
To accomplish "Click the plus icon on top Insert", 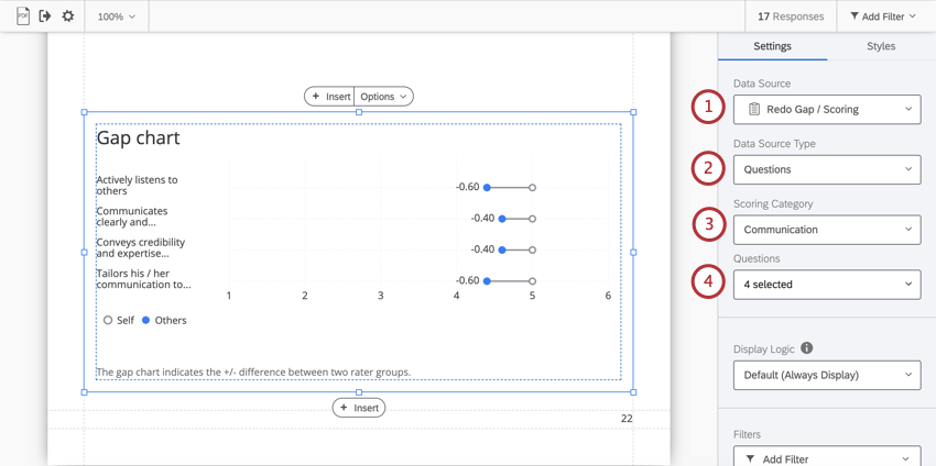I will [315, 97].
